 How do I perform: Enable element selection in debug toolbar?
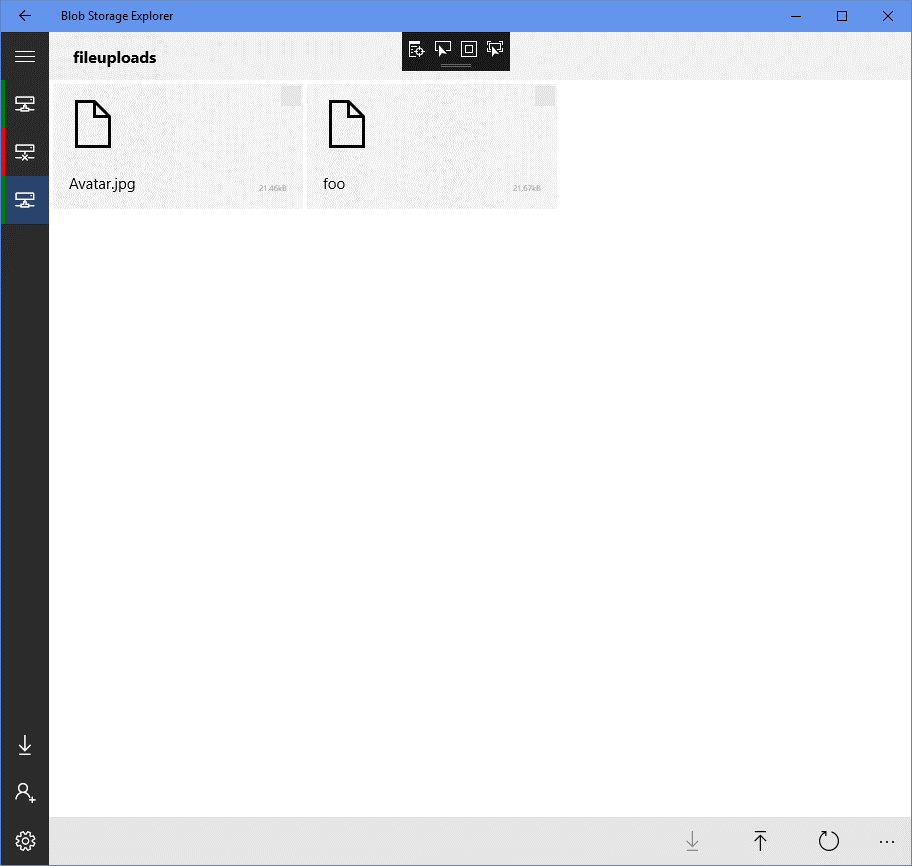point(443,48)
